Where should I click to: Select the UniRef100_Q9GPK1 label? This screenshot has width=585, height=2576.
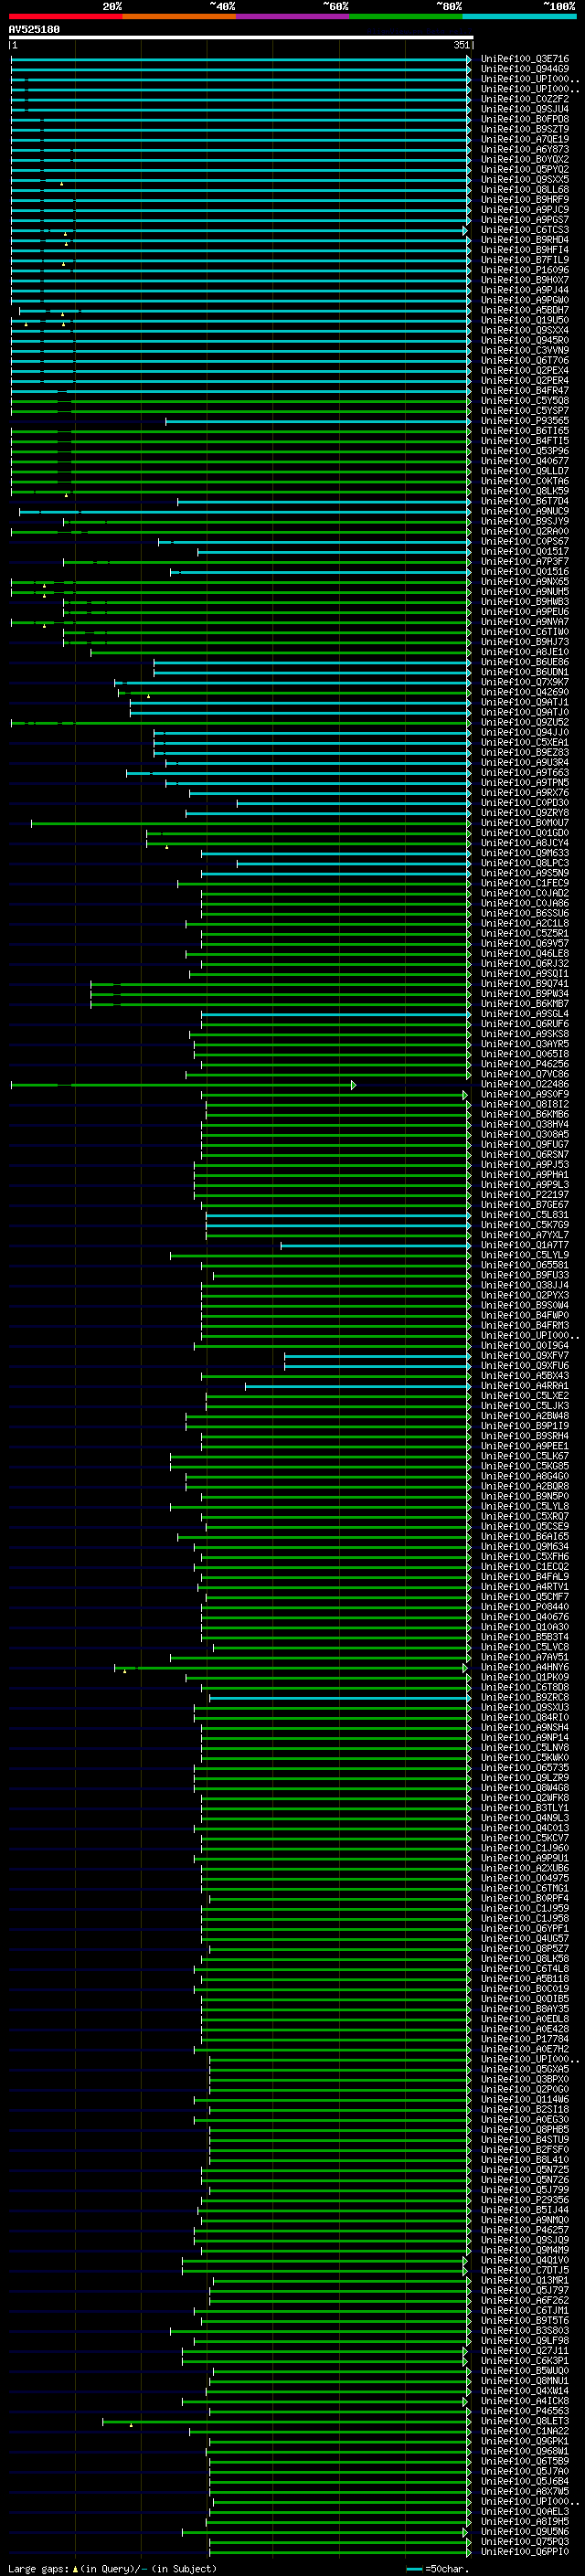click(x=525, y=2441)
